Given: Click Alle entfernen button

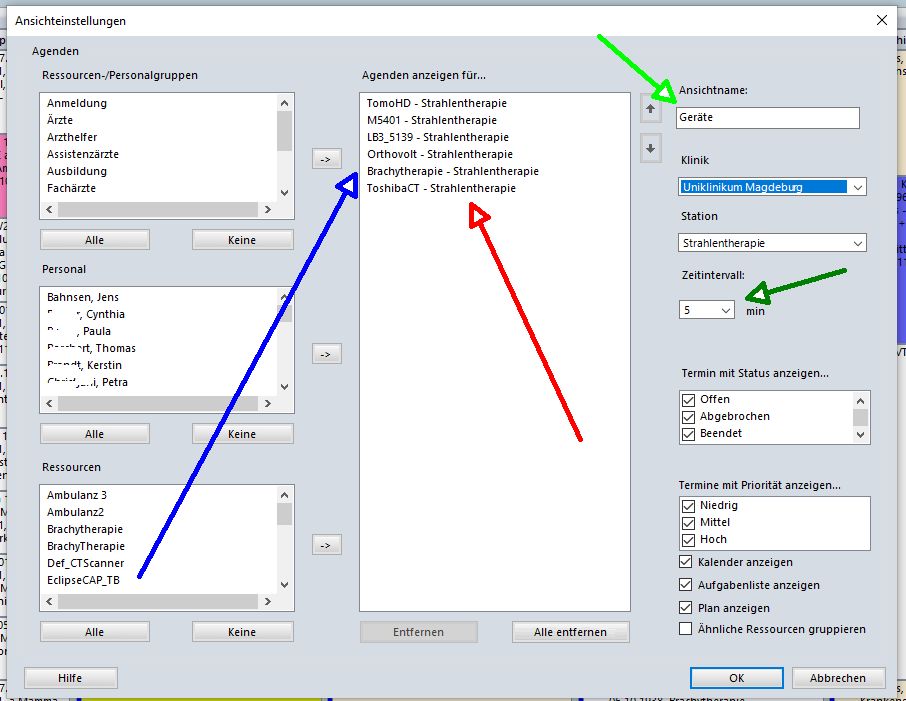Looking at the screenshot, I should coord(571,632).
